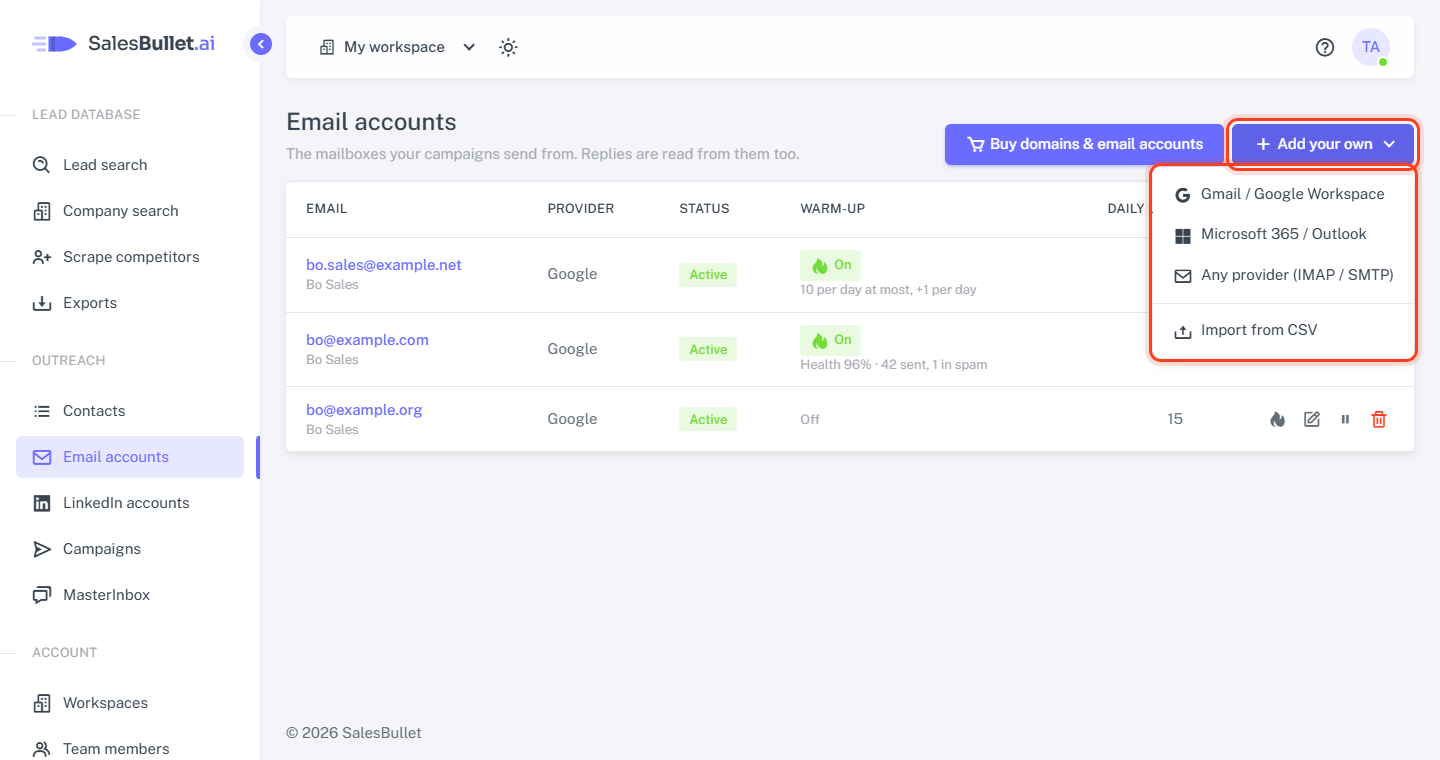Pause the bo@example.org account

(1345, 419)
